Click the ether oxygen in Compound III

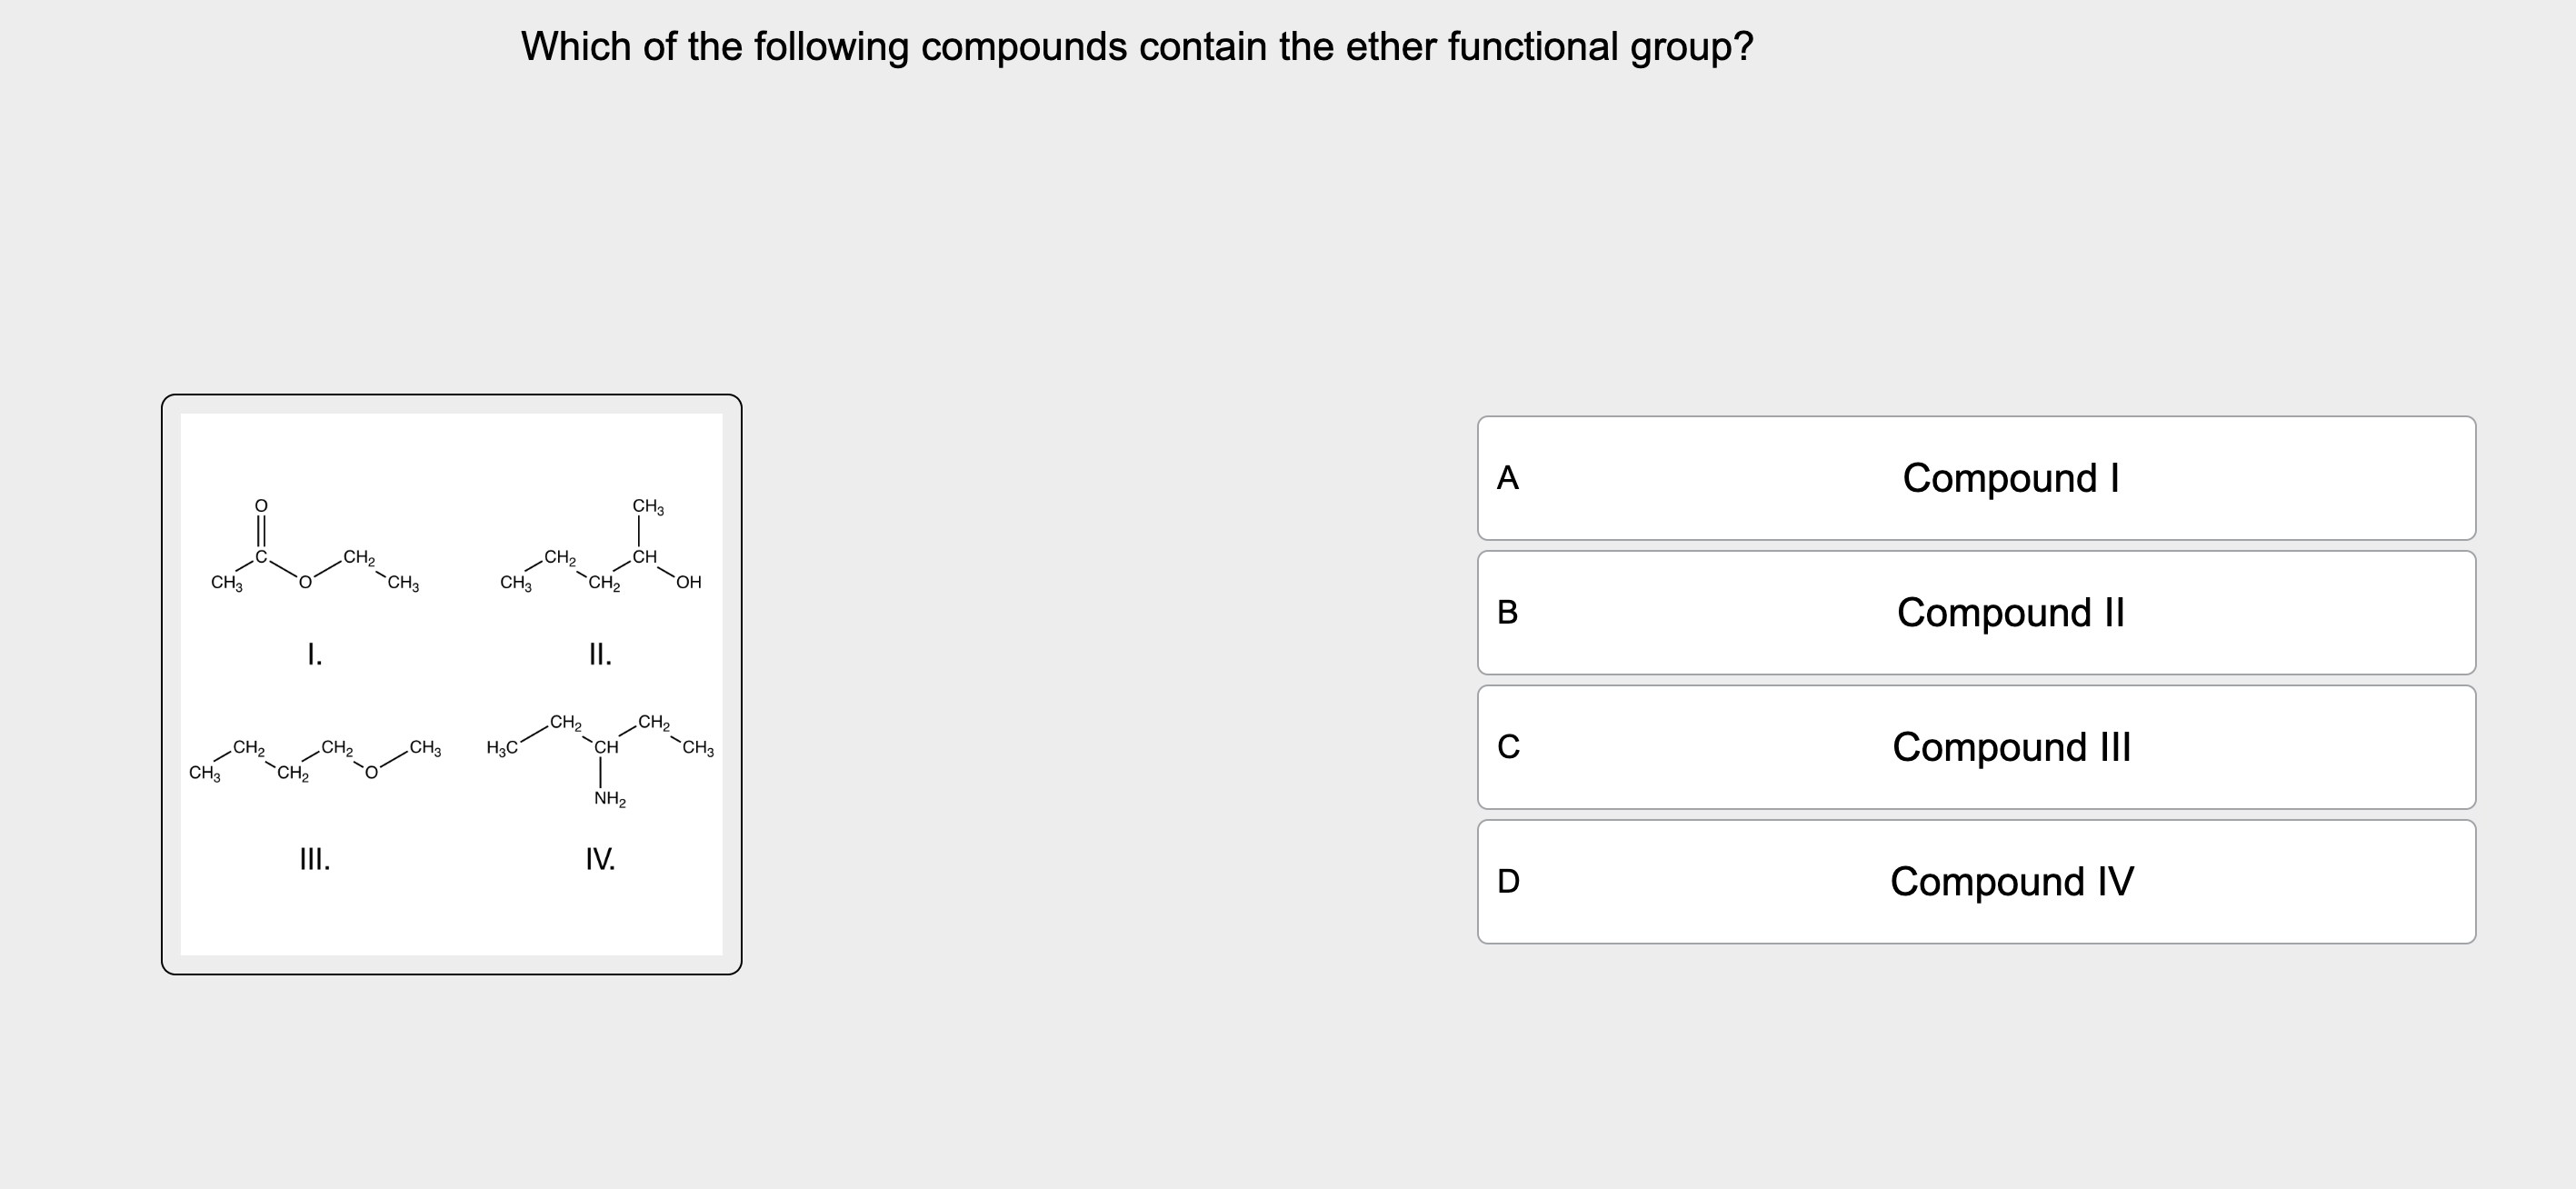[371, 770]
